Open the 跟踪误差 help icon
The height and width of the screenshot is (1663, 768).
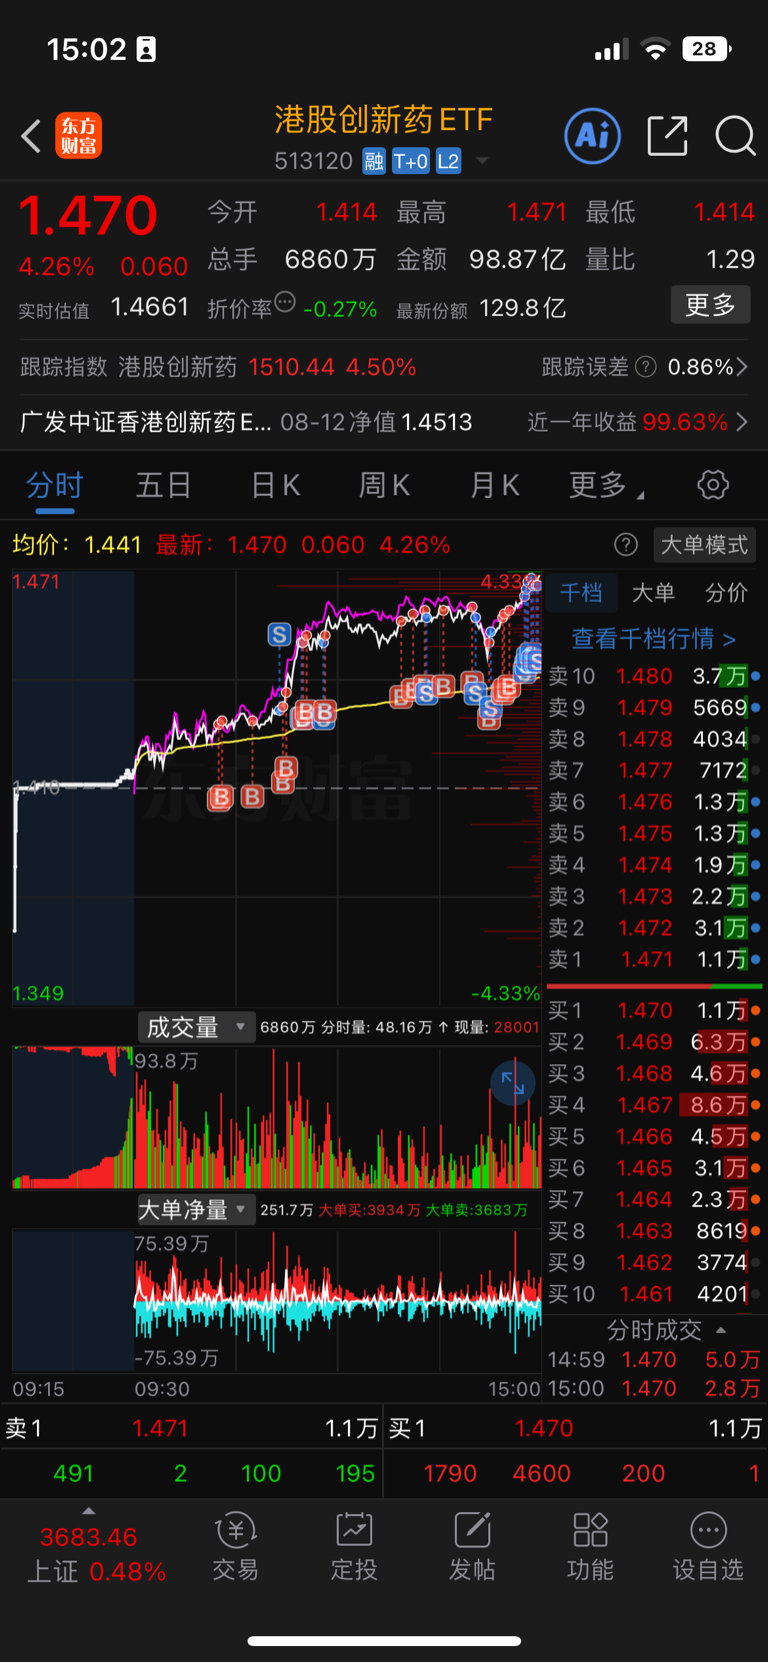tap(646, 367)
